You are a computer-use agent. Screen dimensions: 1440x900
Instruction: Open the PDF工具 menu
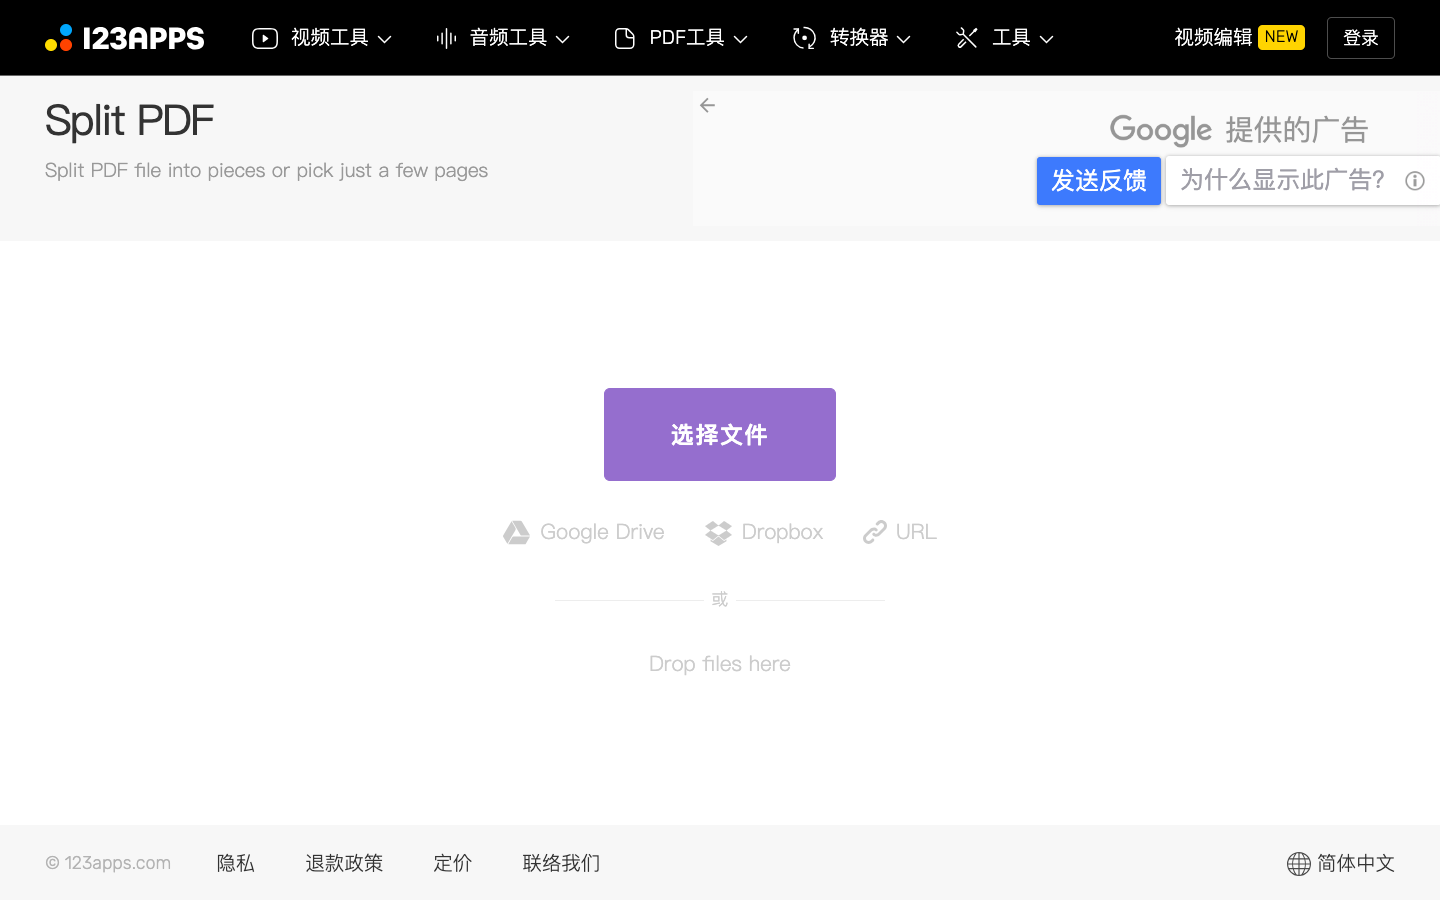click(688, 37)
